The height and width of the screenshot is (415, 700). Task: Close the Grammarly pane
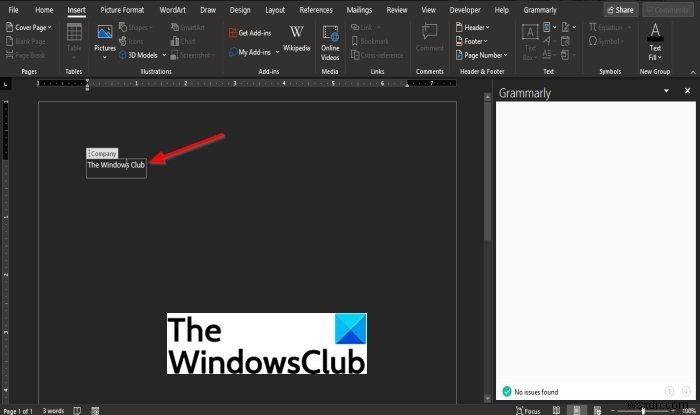[x=688, y=91]
